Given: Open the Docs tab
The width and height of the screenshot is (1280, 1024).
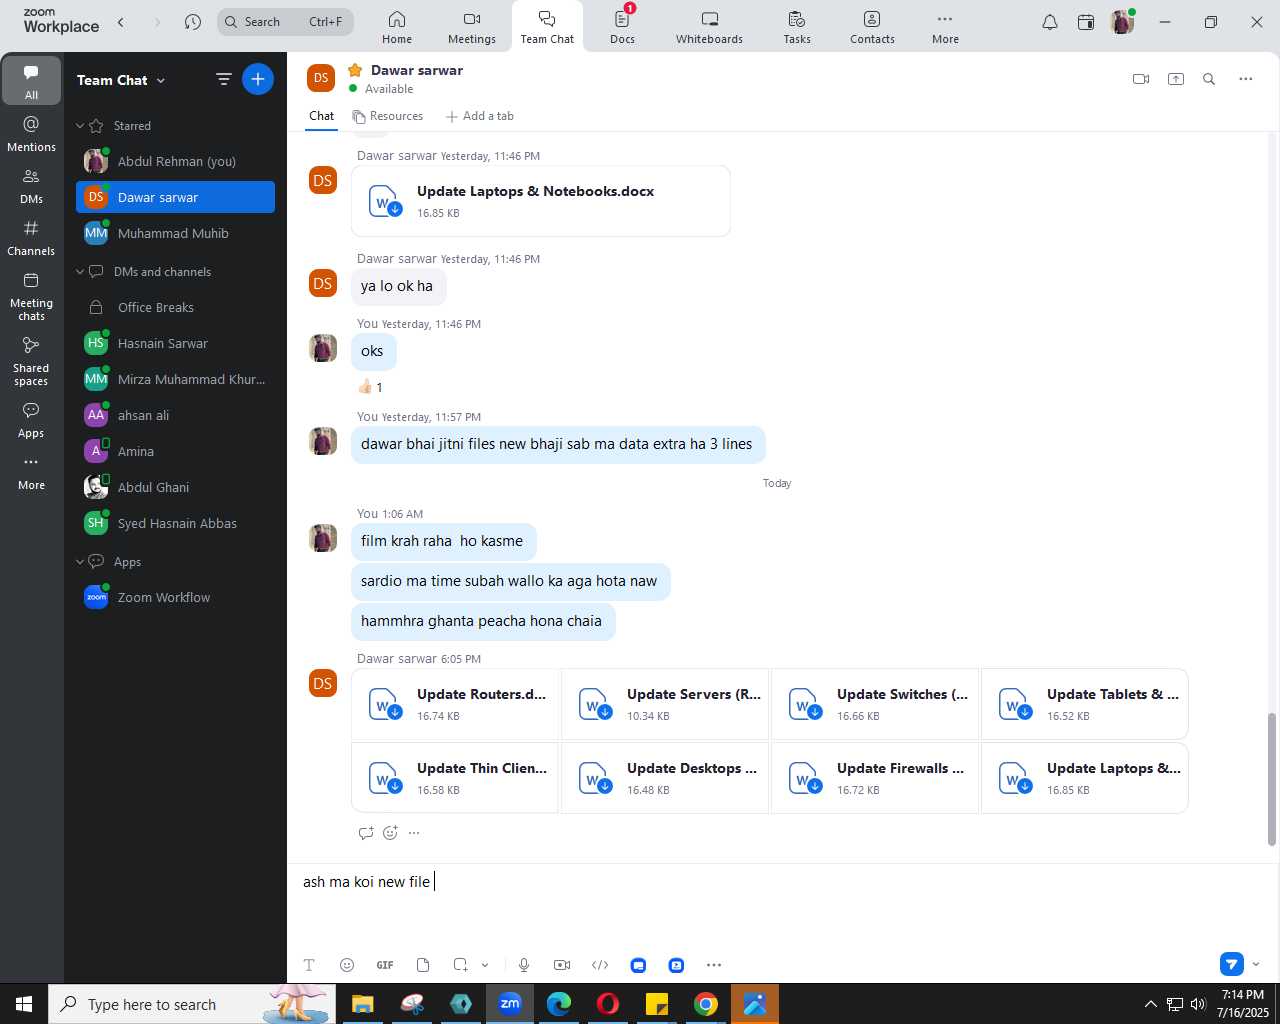Looking at the screenshot, I should tap(622, 27).
